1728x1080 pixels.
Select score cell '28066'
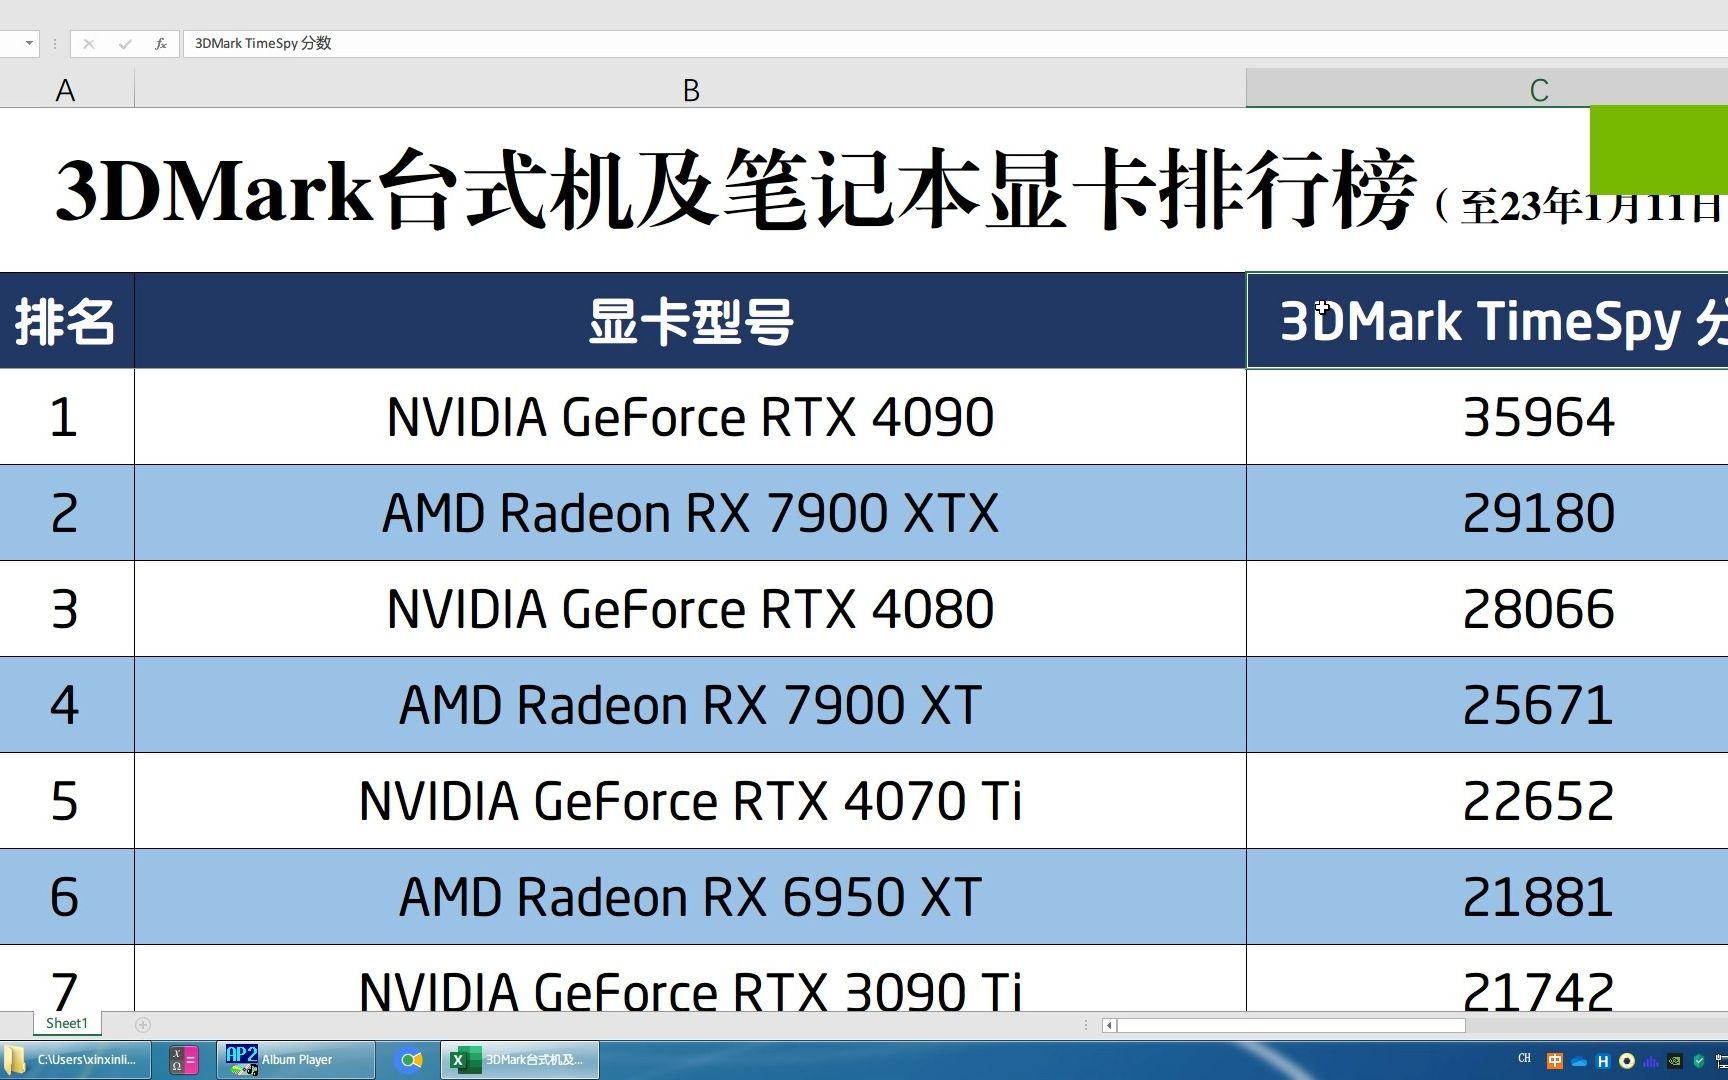pos(1487,609)
